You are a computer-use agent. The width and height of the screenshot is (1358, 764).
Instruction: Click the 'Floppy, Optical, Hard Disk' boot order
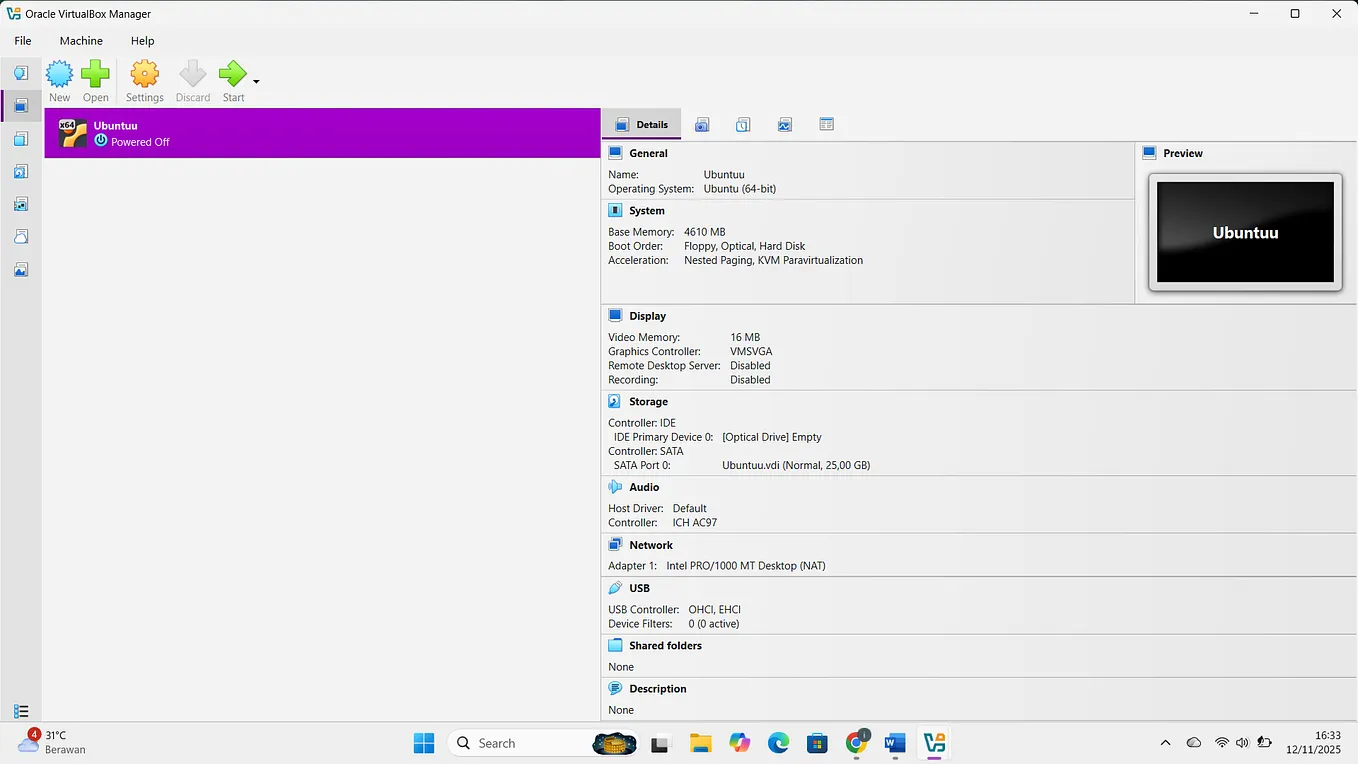pyautogui.click(x=745, y=246)
